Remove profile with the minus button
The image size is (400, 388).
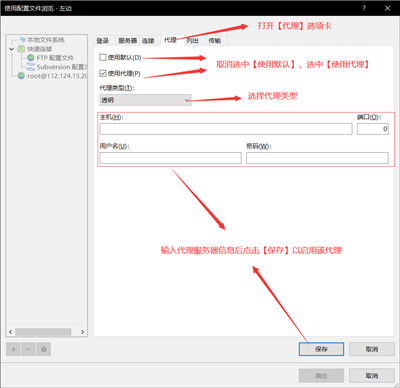pyautogui.click(x=28, y=349)
